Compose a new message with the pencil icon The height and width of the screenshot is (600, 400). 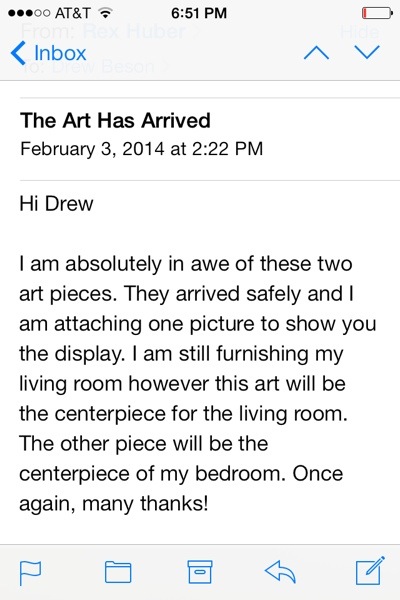coord(370,571)
